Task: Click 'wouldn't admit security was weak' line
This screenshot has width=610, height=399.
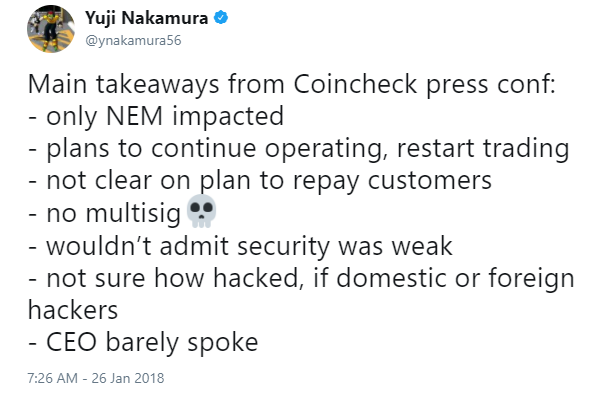Action: pos(240,246)
